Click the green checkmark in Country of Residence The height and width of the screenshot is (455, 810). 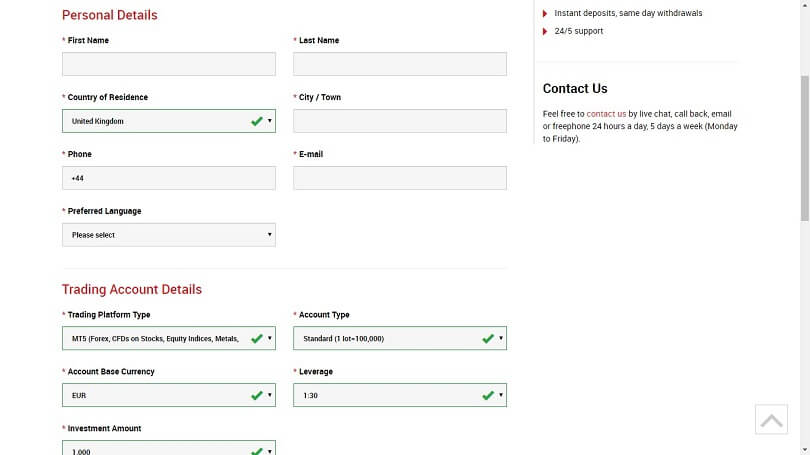tap(257, 121)
